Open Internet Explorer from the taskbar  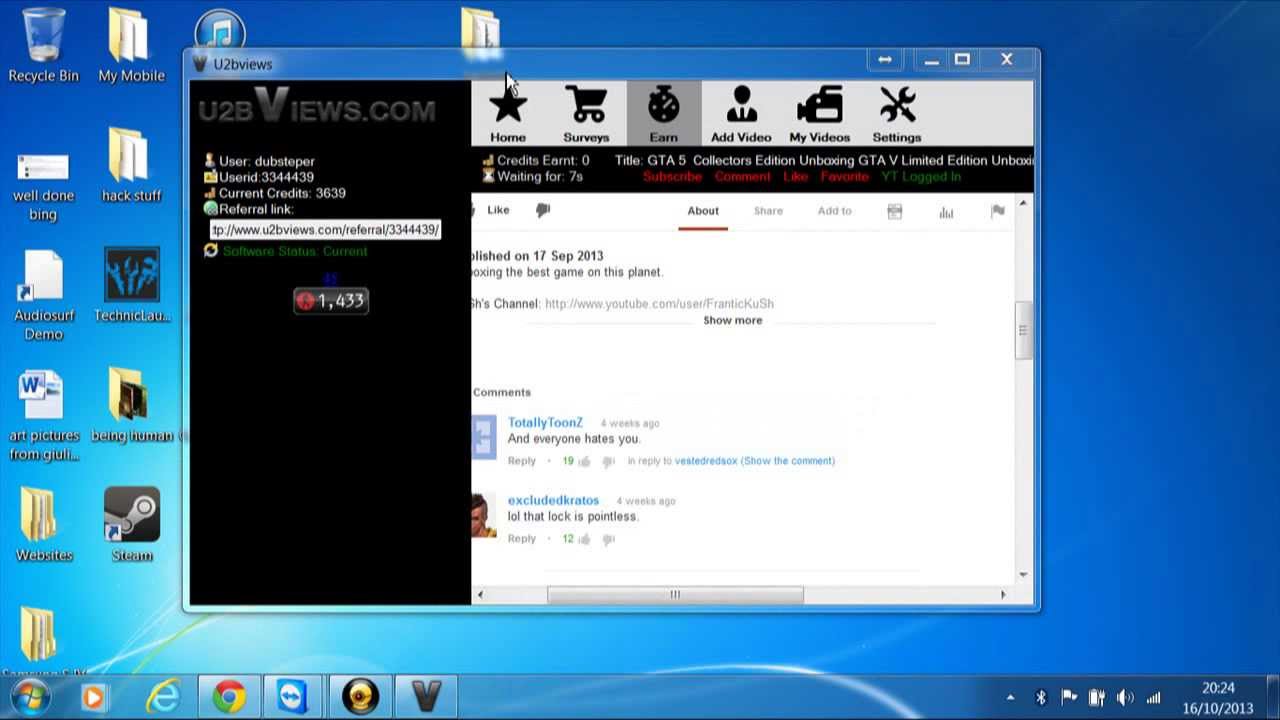pos(162,697)
